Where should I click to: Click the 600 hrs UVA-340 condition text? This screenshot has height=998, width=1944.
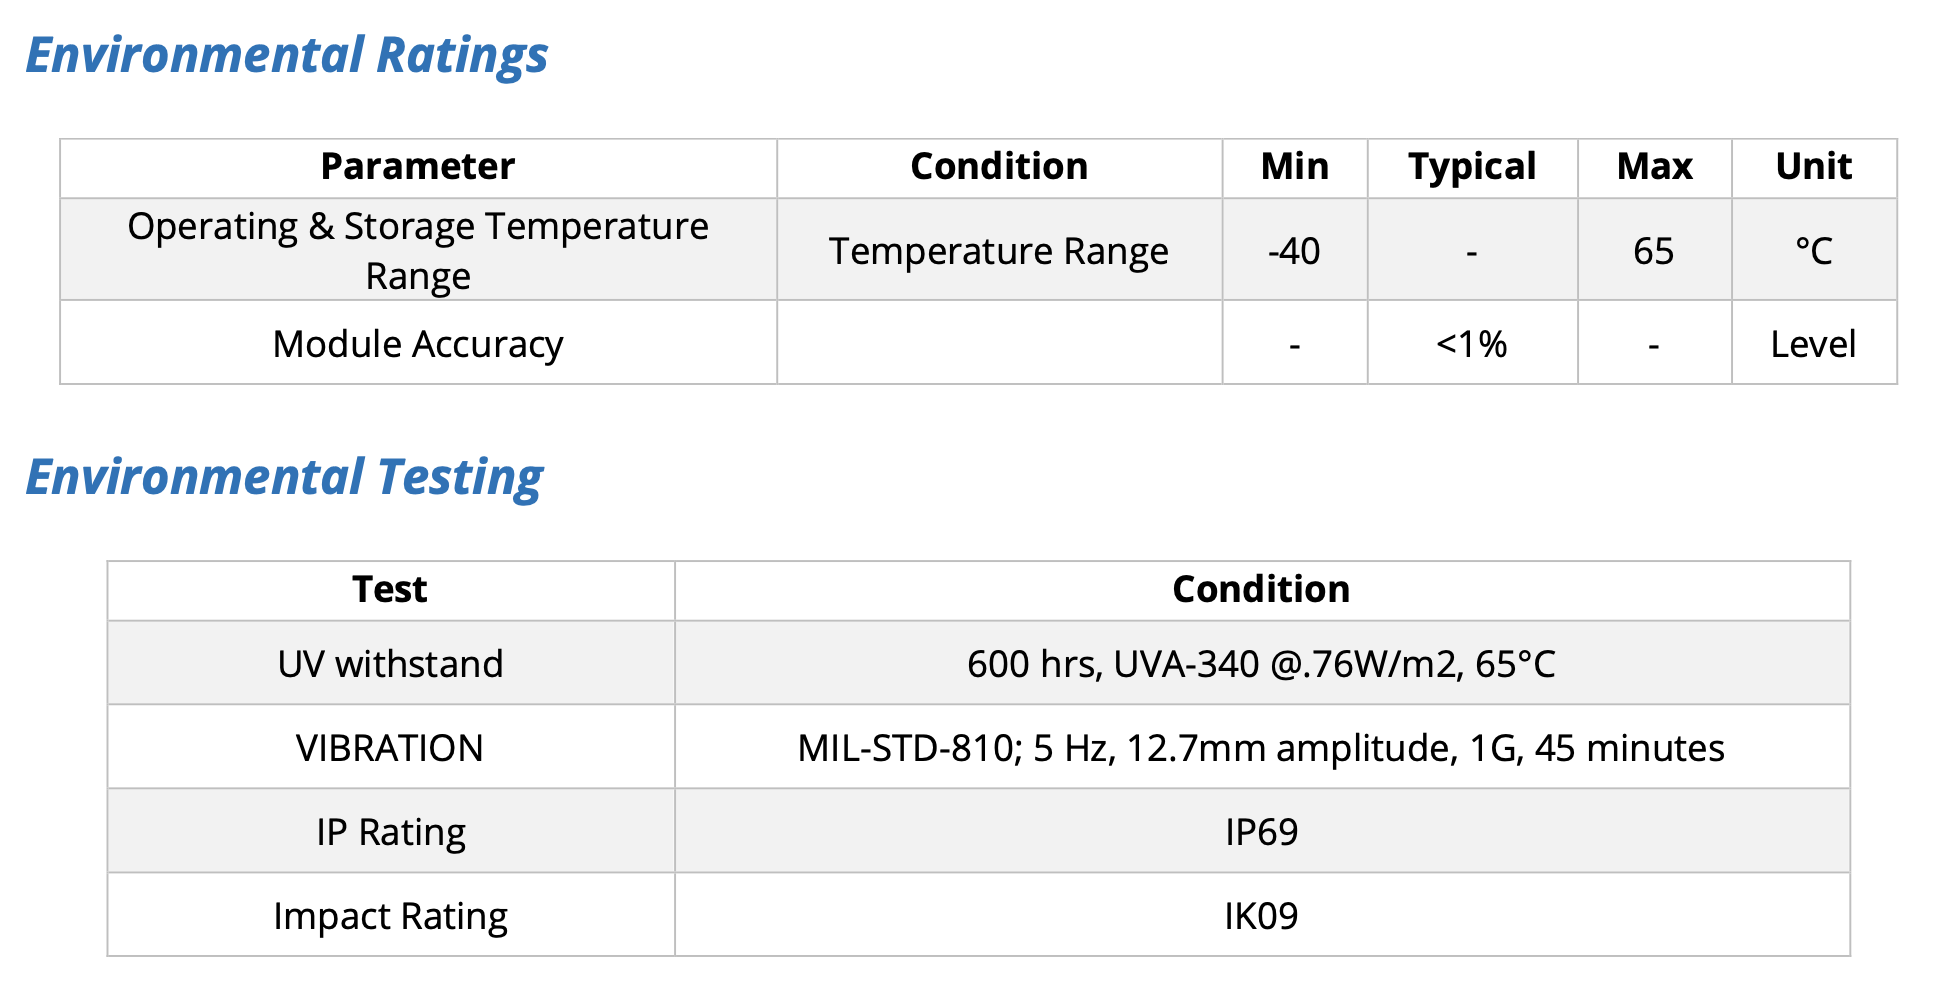[x=1261, y=664]
